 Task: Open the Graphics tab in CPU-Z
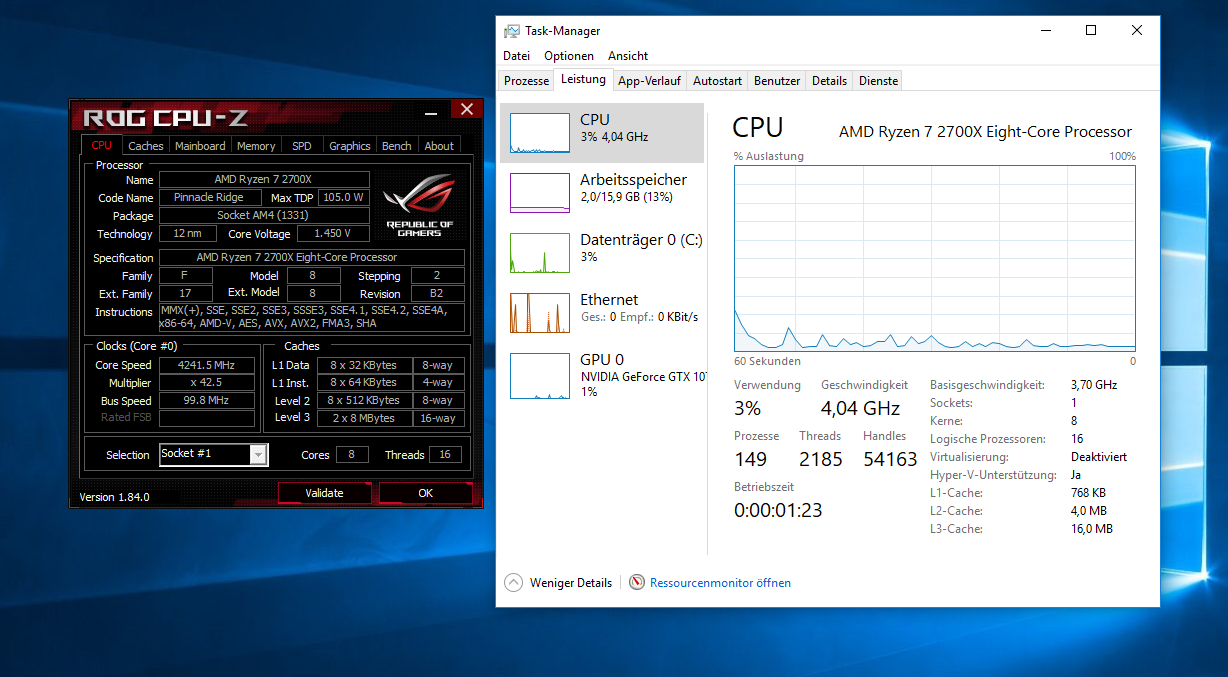pyautogui.click(x=350, y=146)
